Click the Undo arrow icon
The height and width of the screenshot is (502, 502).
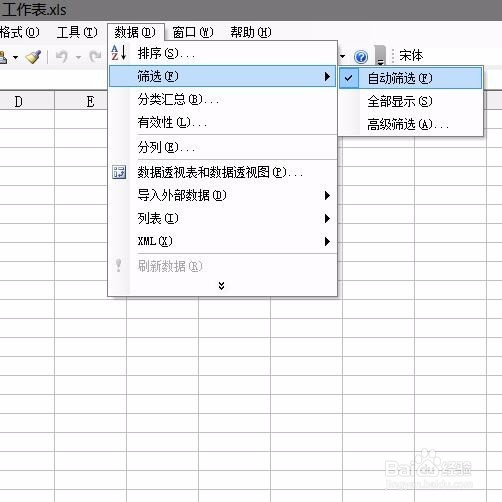tap(61, 57)
